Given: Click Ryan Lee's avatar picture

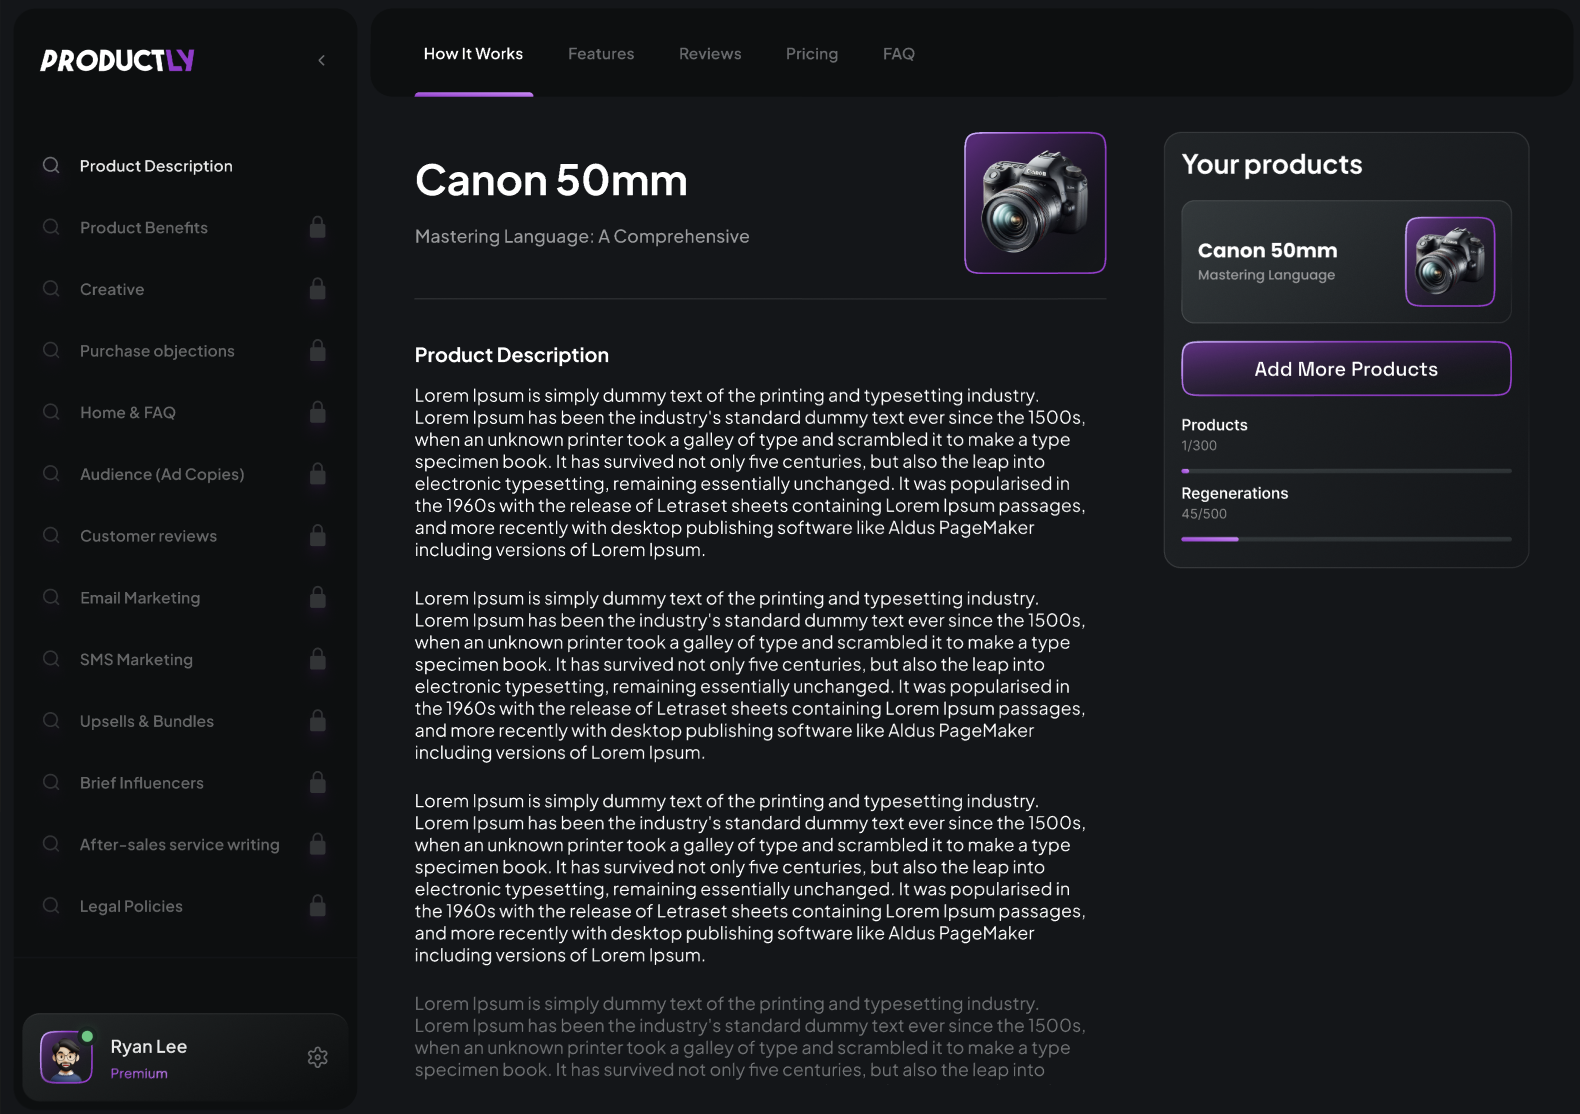Looking at the screenshot, I should pyautogui.click(x=66, y=1057).
